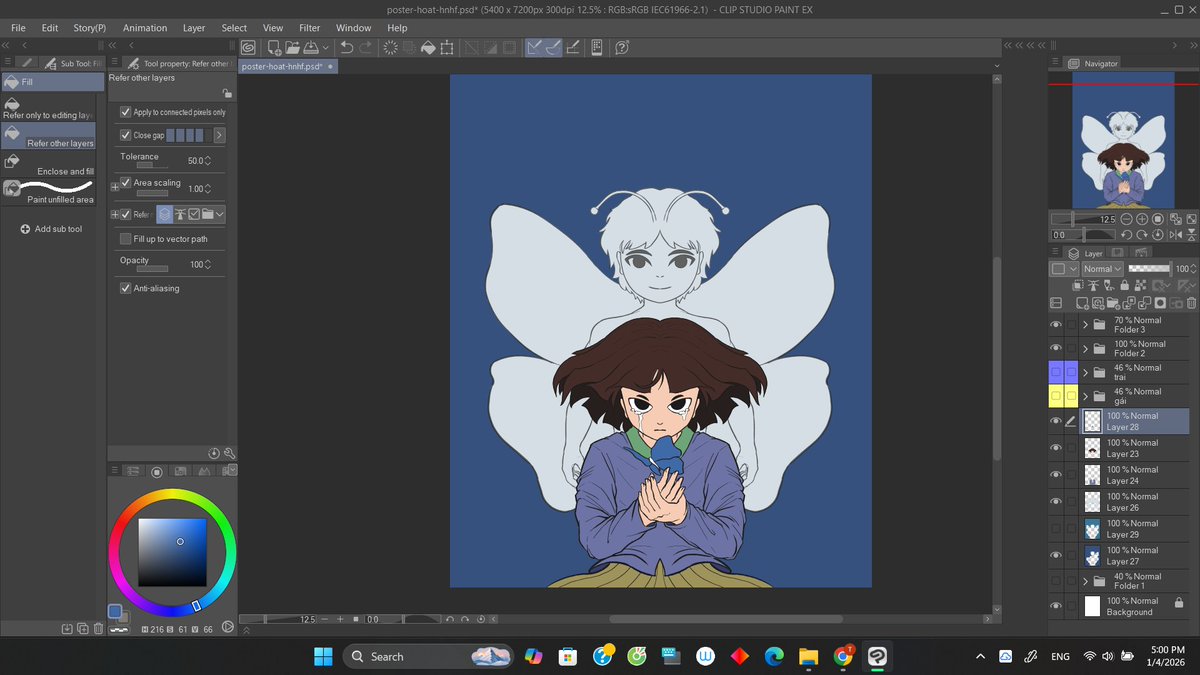Select the poster-hoat-hnhf.psd document tab
The width and height of the screenshot is (1200, 675).
click(x=289, y=66)
